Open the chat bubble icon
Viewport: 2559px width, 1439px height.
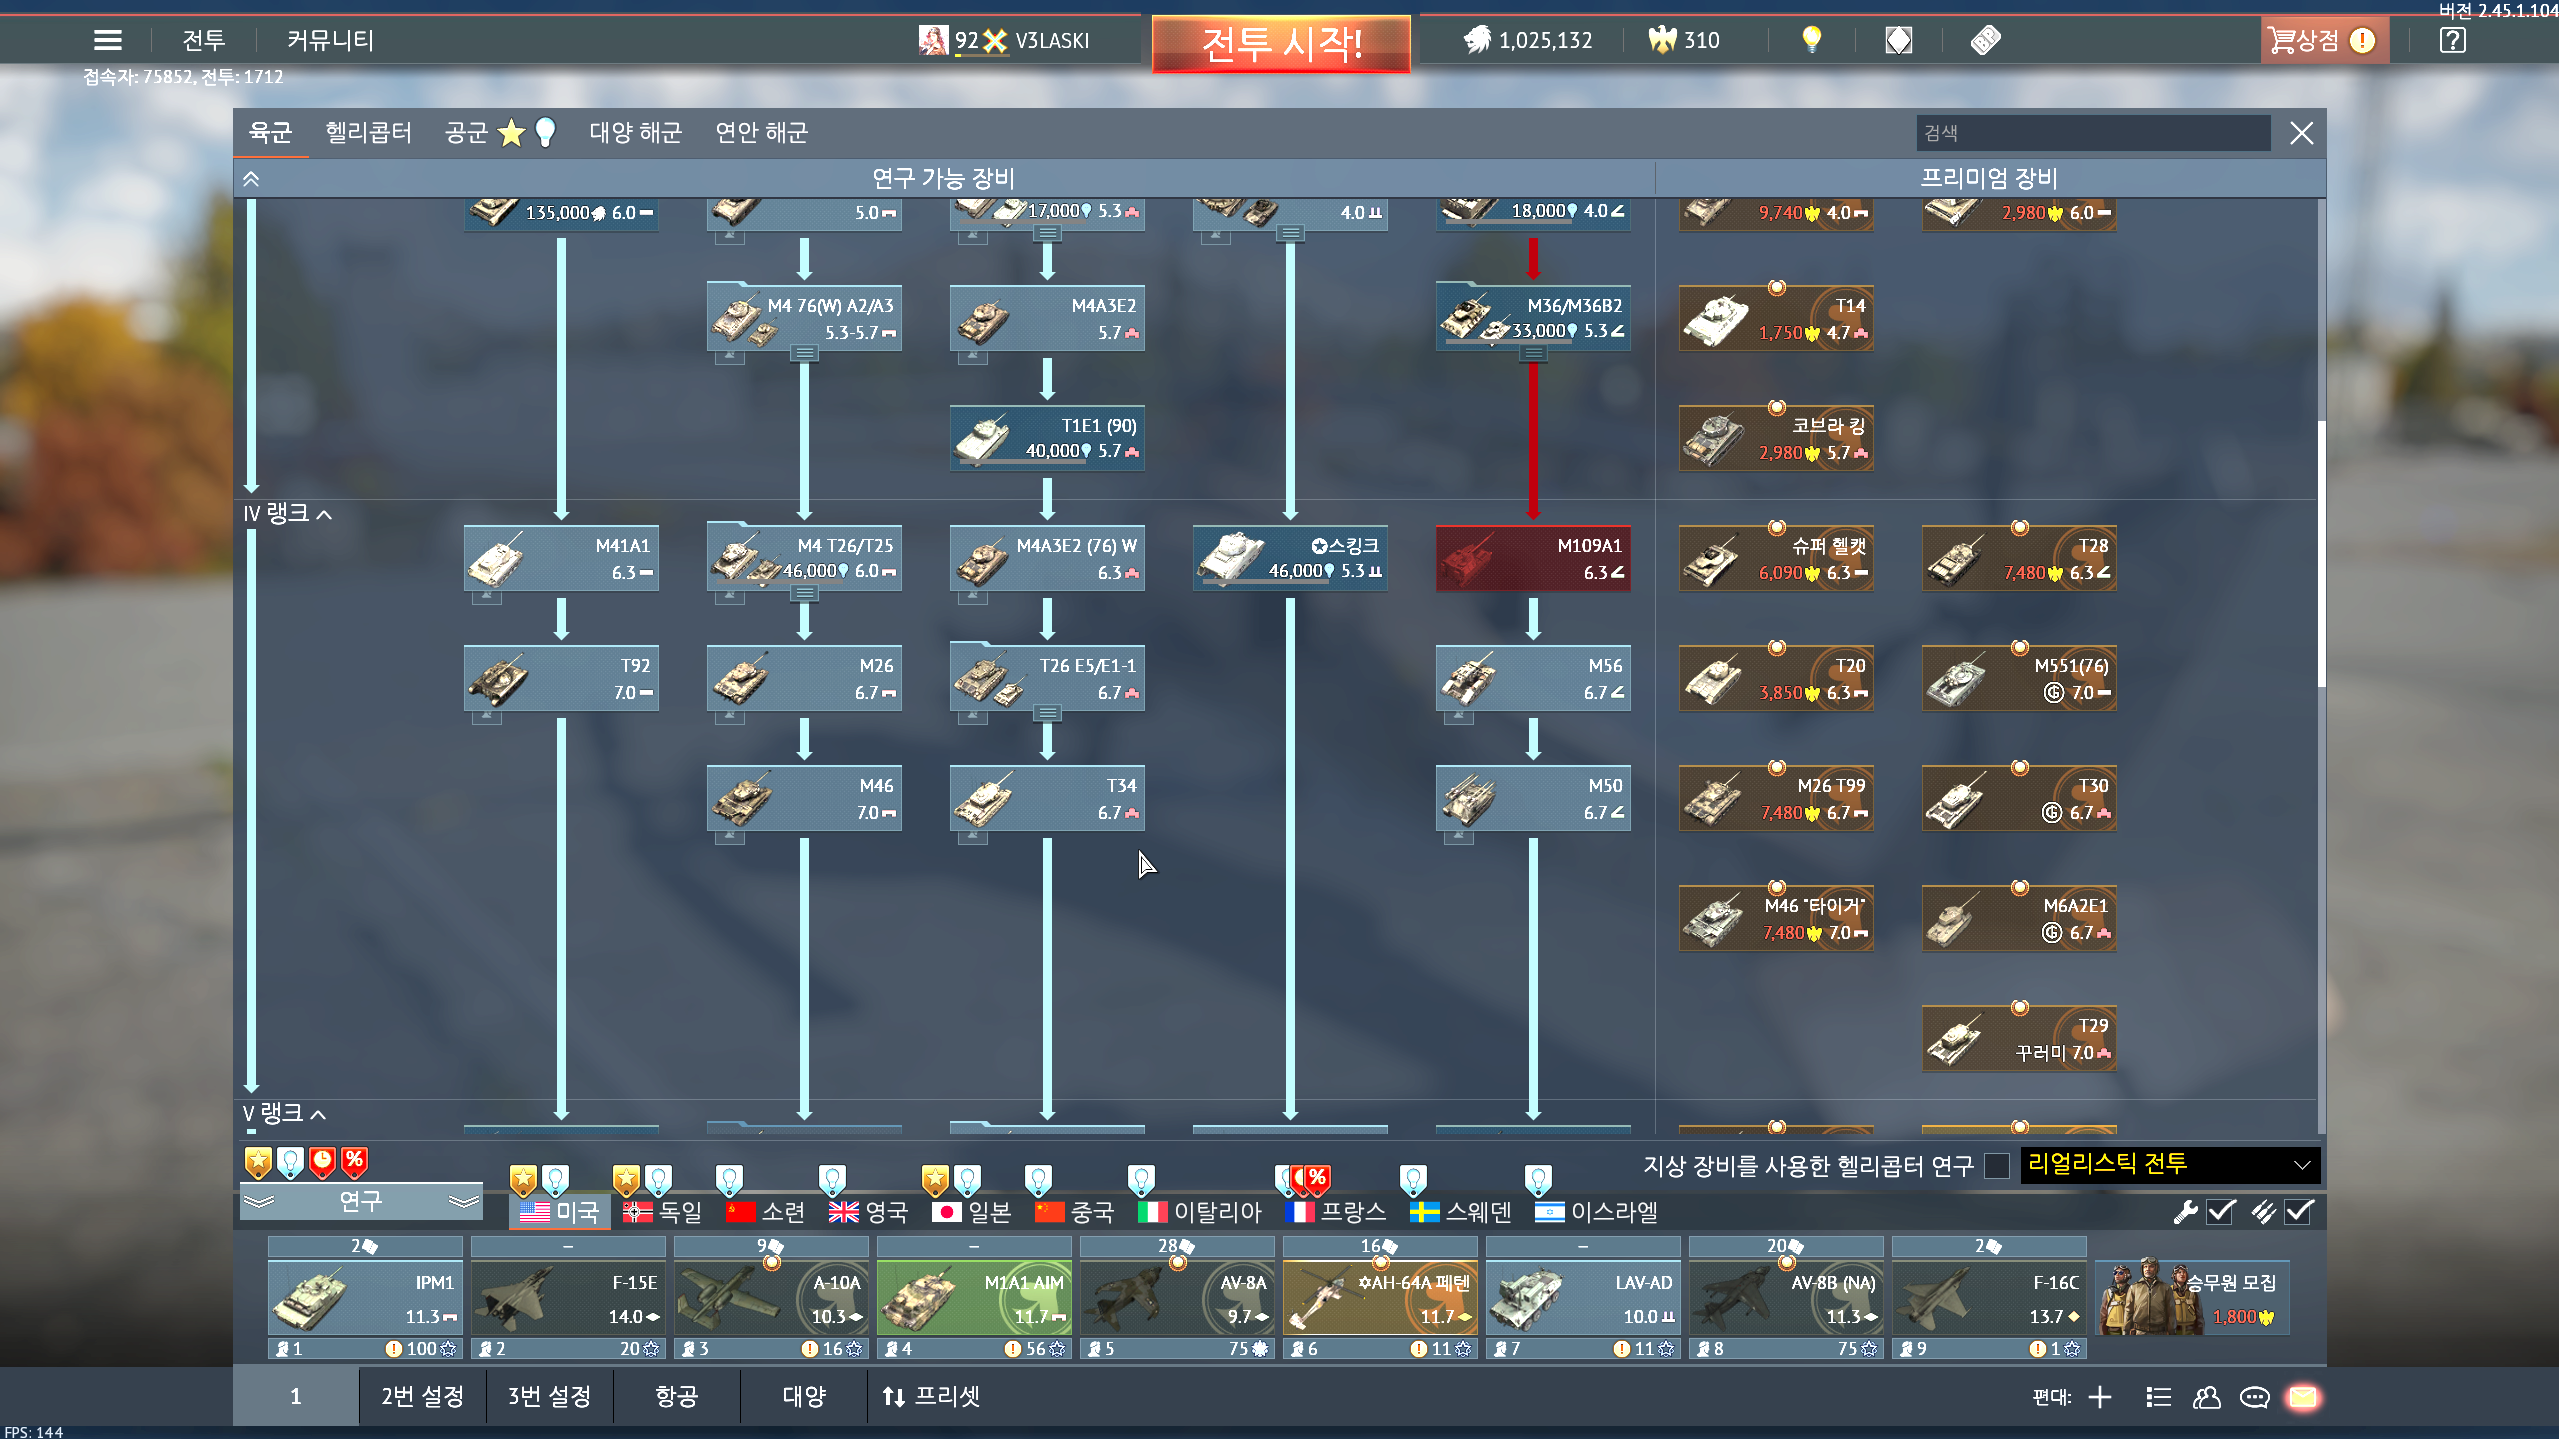2254,1397
